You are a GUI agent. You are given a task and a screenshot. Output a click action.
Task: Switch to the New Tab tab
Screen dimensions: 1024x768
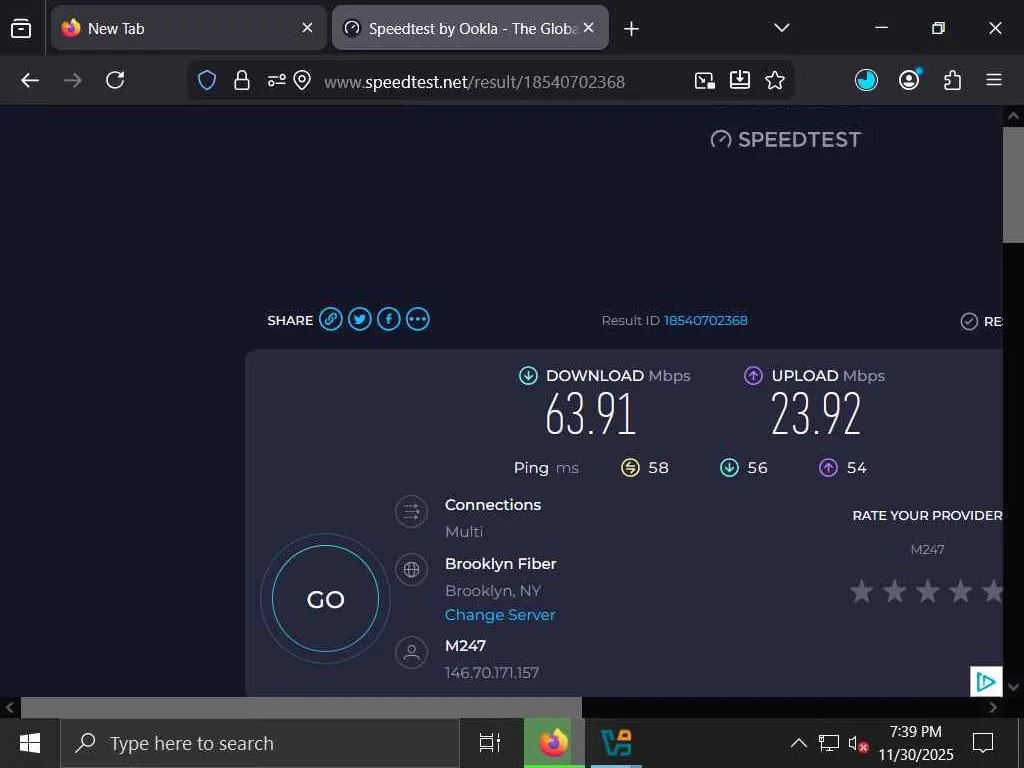coord(188,28)
